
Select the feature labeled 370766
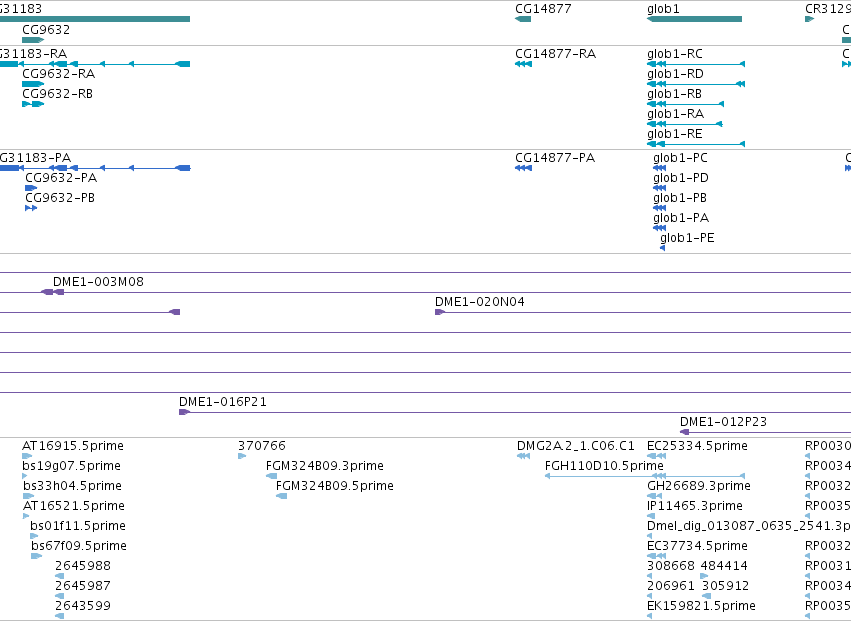262,446
